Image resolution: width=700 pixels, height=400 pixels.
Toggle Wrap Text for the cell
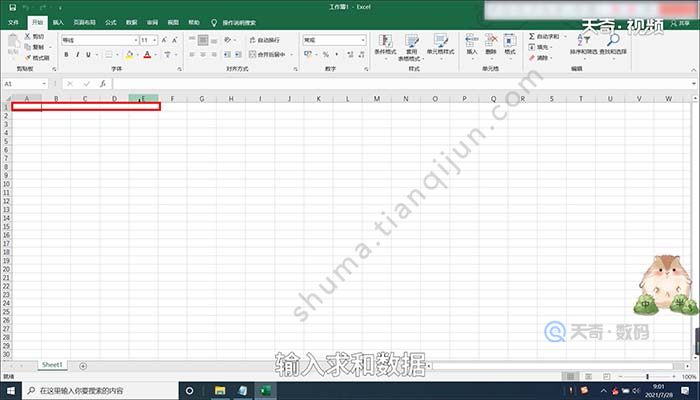[264, 40]
